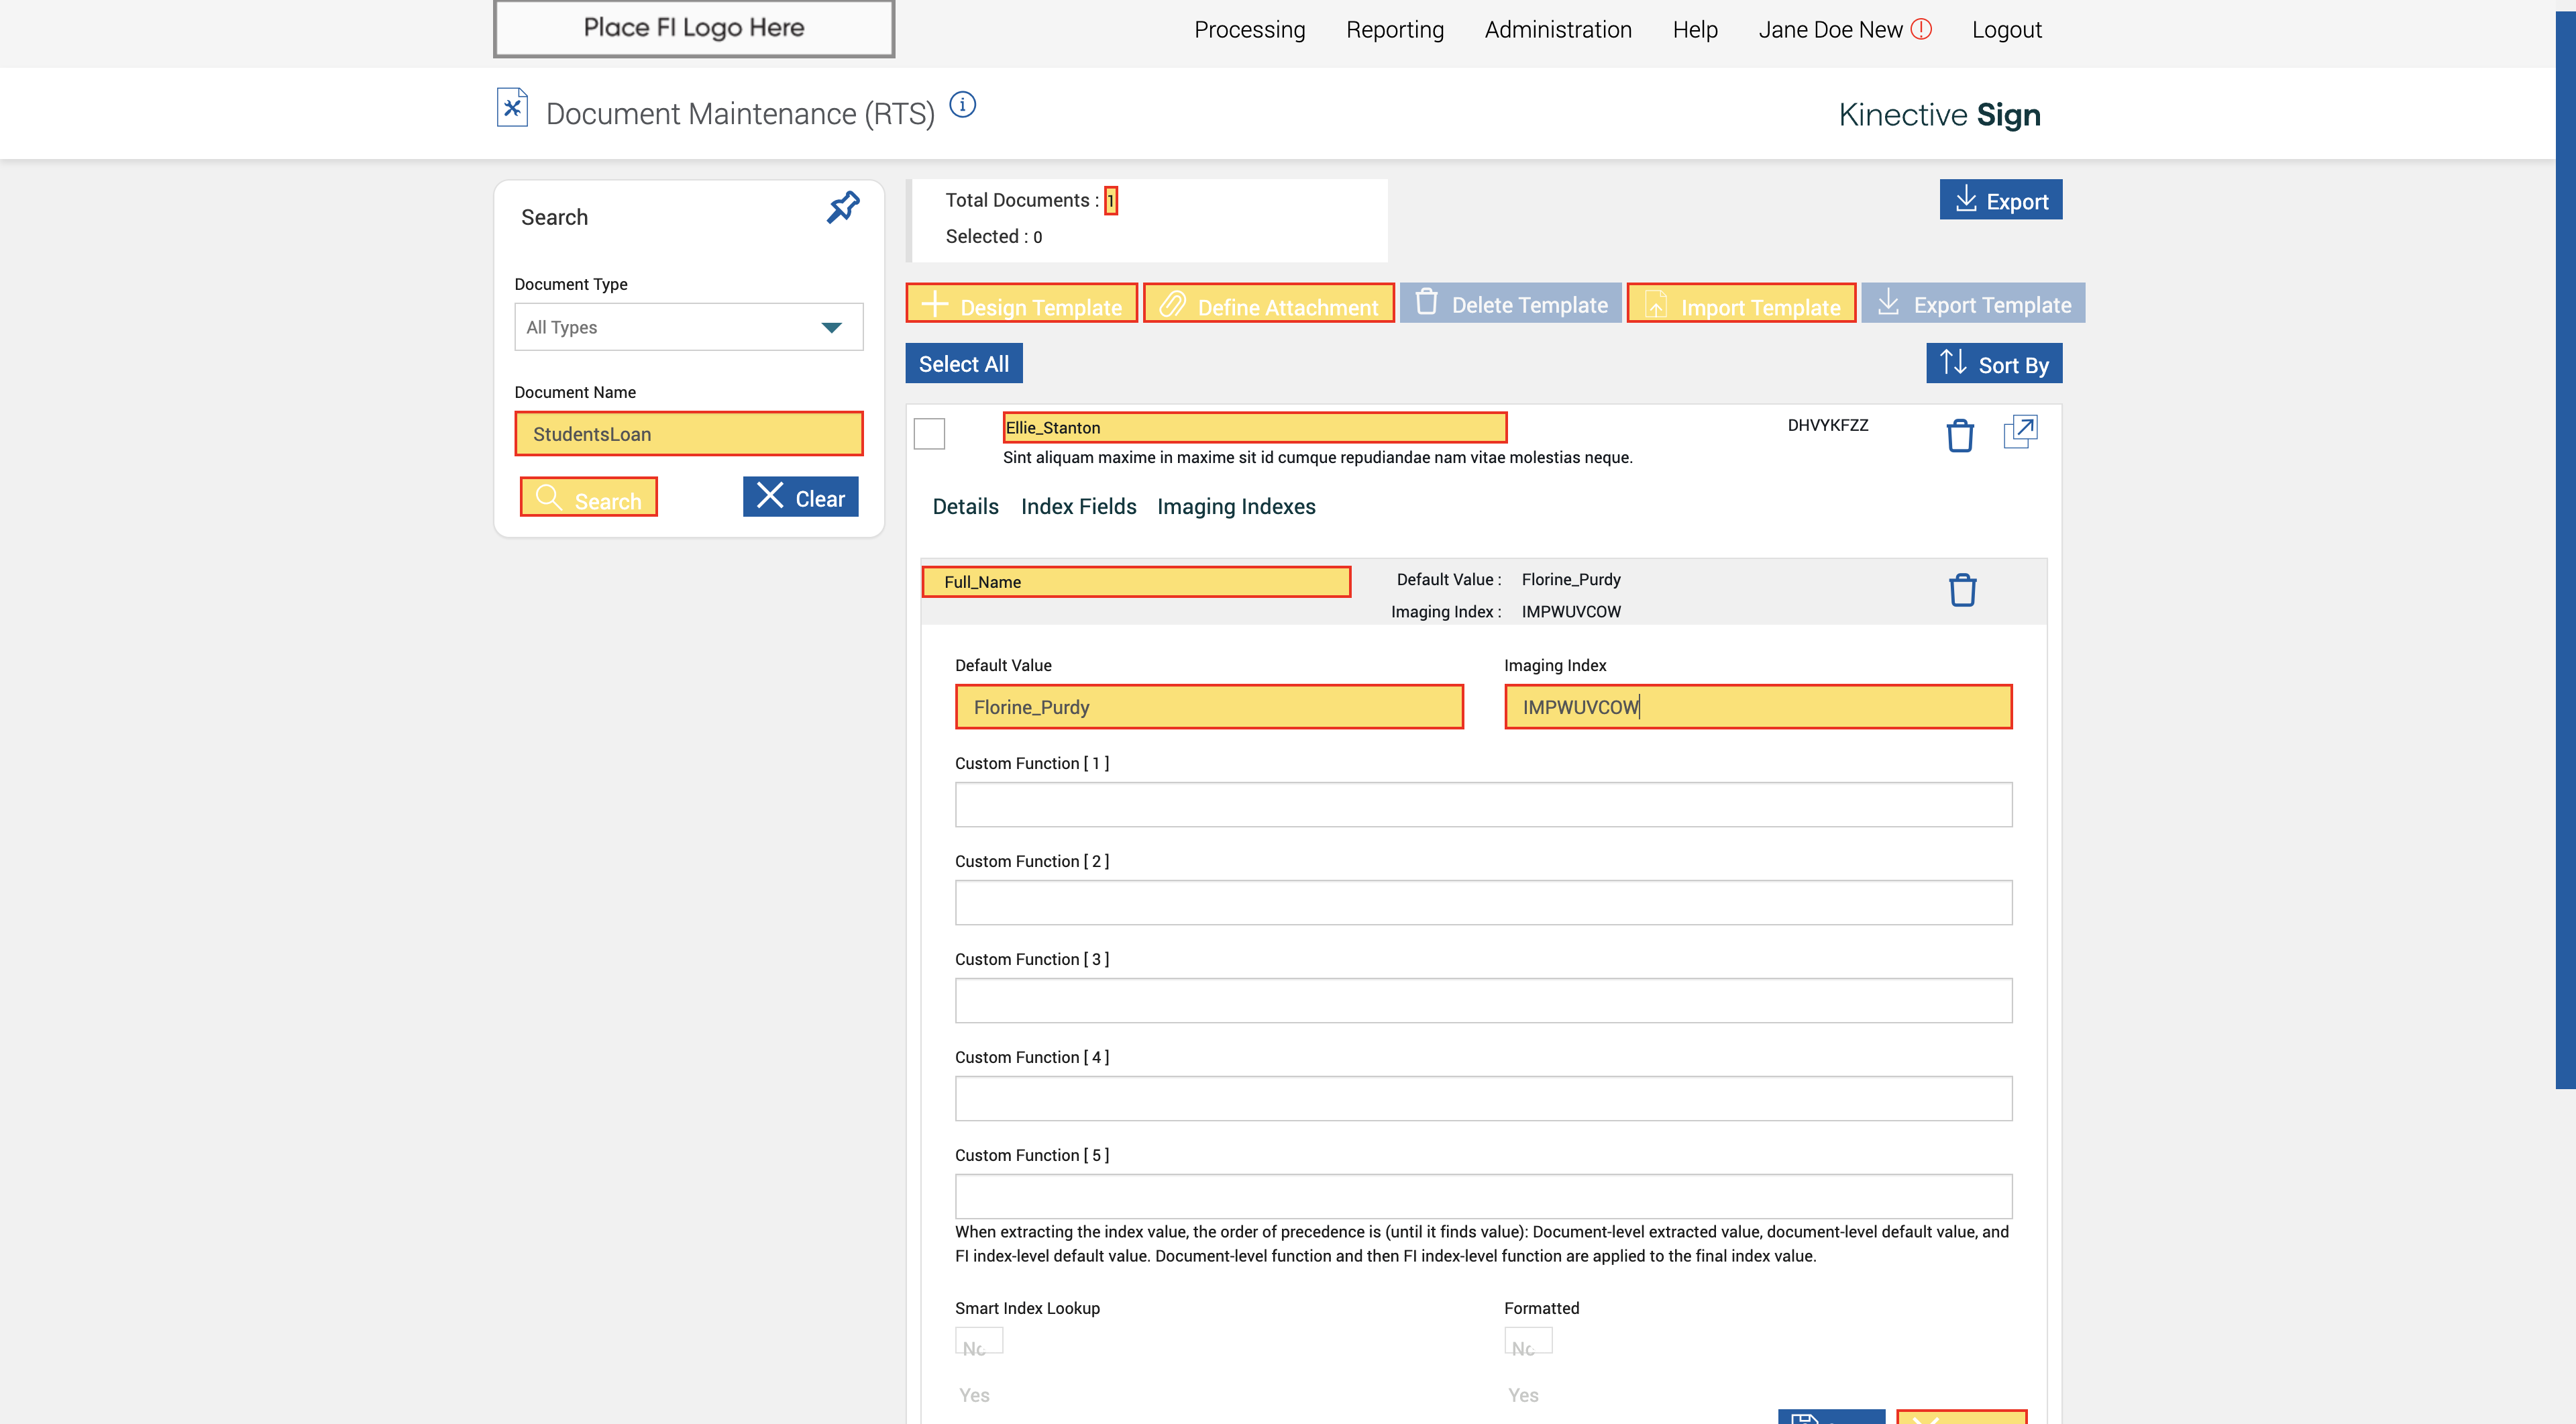Click the Design Template button
This screenshot has height=1424, width=2576.
click(x=1021, y=304)
